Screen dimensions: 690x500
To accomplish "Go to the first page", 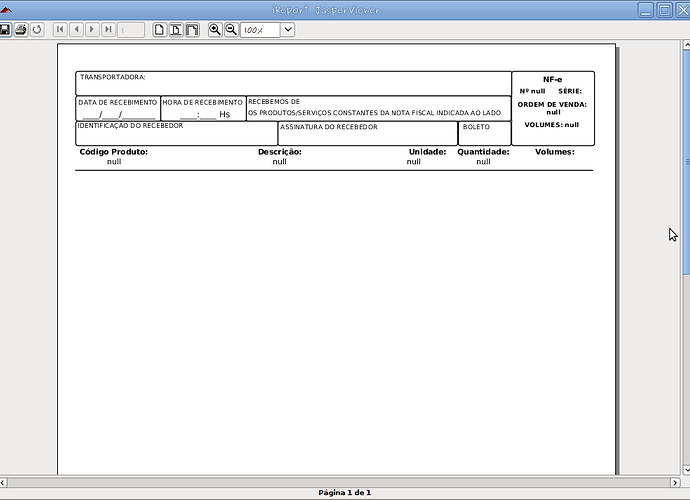I will [x=60, y=30].
